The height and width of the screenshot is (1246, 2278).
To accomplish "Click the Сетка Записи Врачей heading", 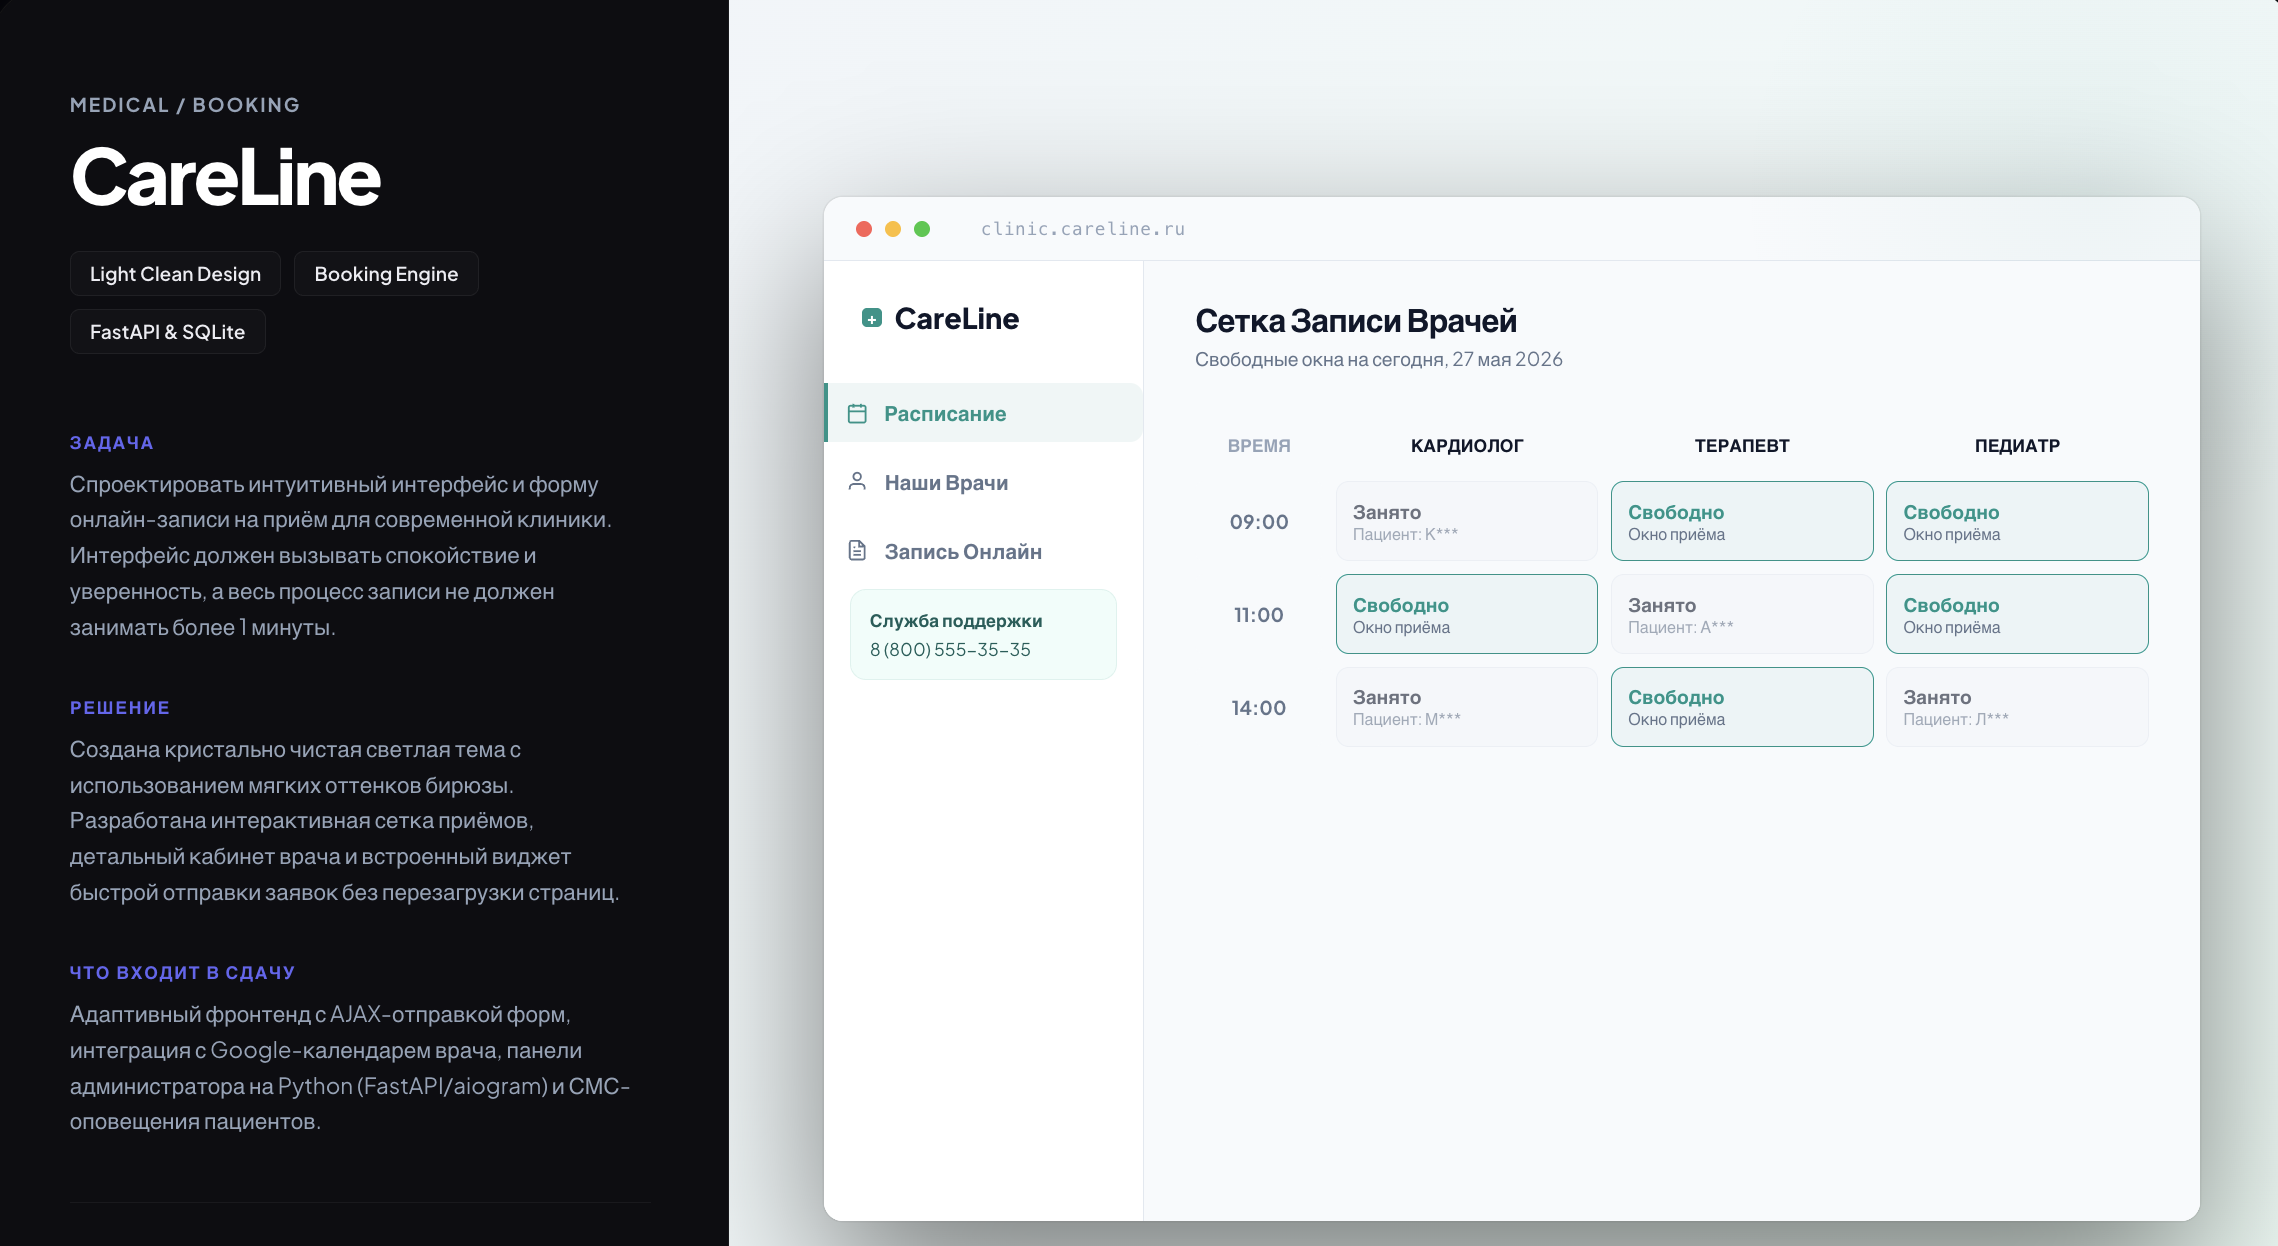I will click(x=1356, y=321).
